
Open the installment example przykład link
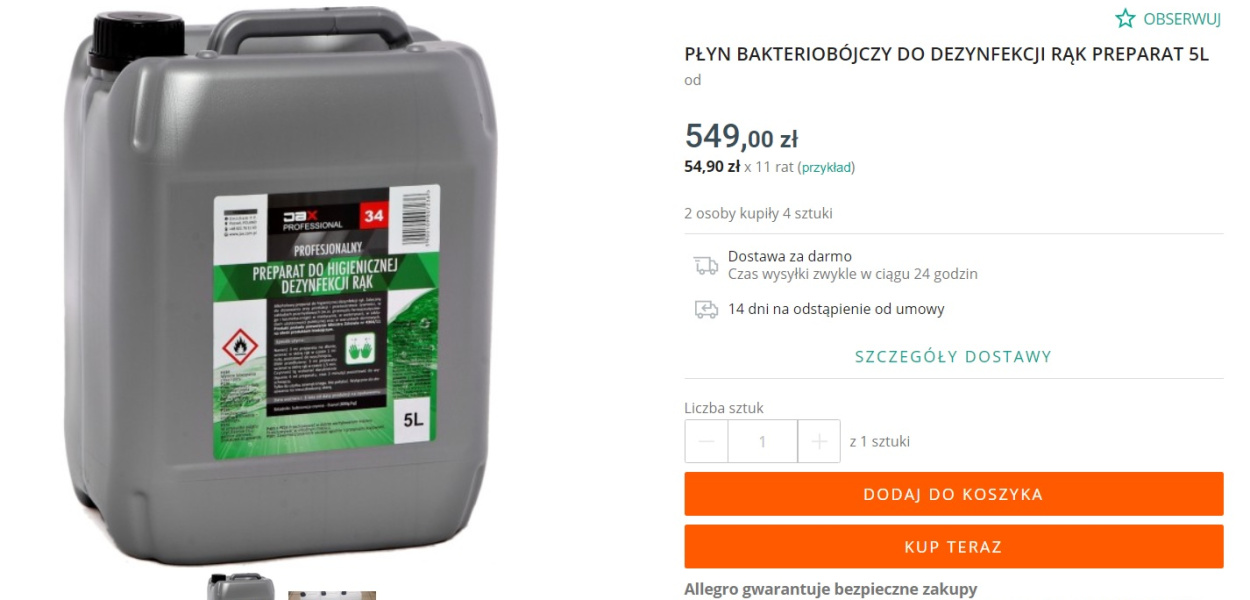(826, 167)
